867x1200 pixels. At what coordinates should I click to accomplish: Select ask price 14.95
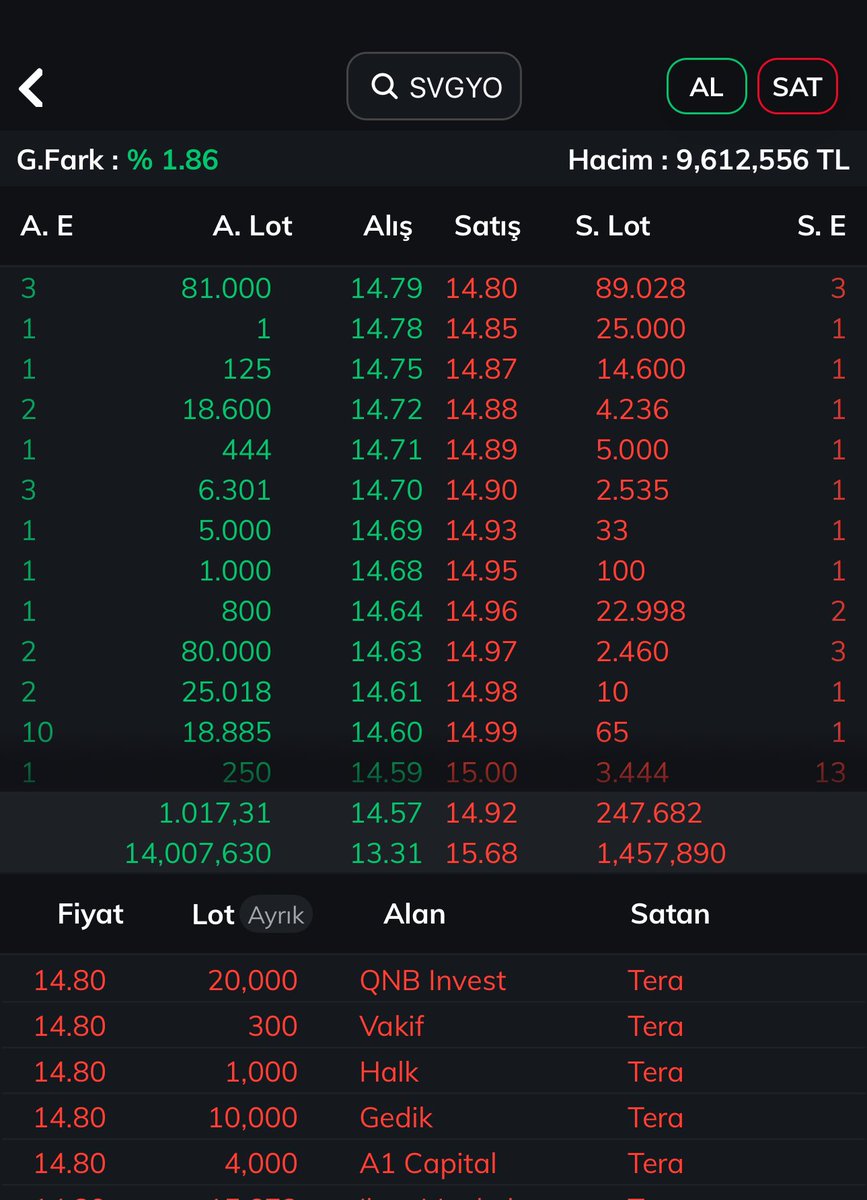tap(482, 571)
